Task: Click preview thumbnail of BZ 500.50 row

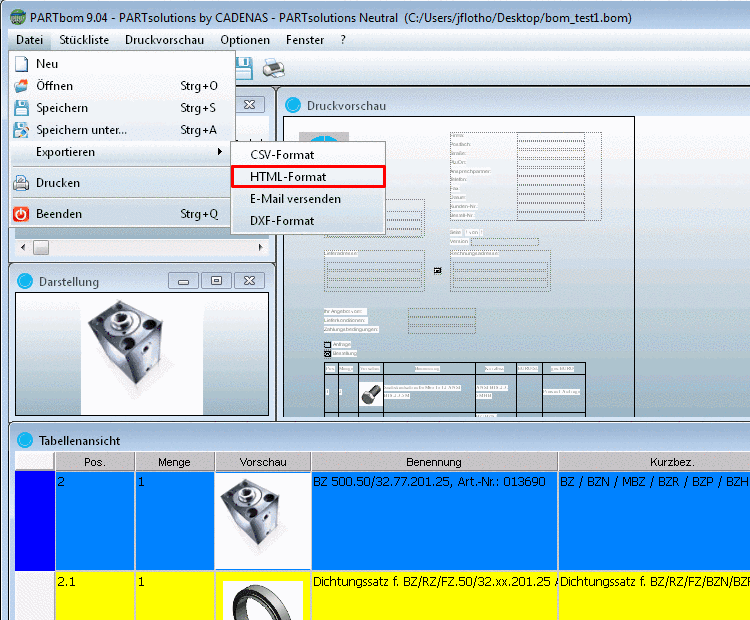Action: (263, 520)
